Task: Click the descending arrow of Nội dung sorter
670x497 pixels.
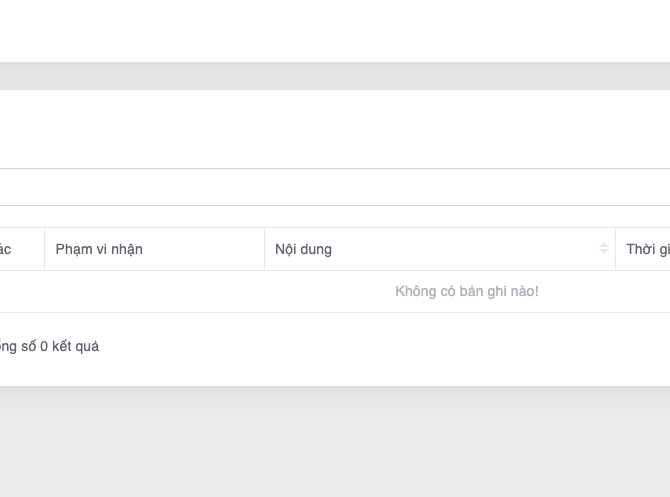Action: [x=604, y=252]
